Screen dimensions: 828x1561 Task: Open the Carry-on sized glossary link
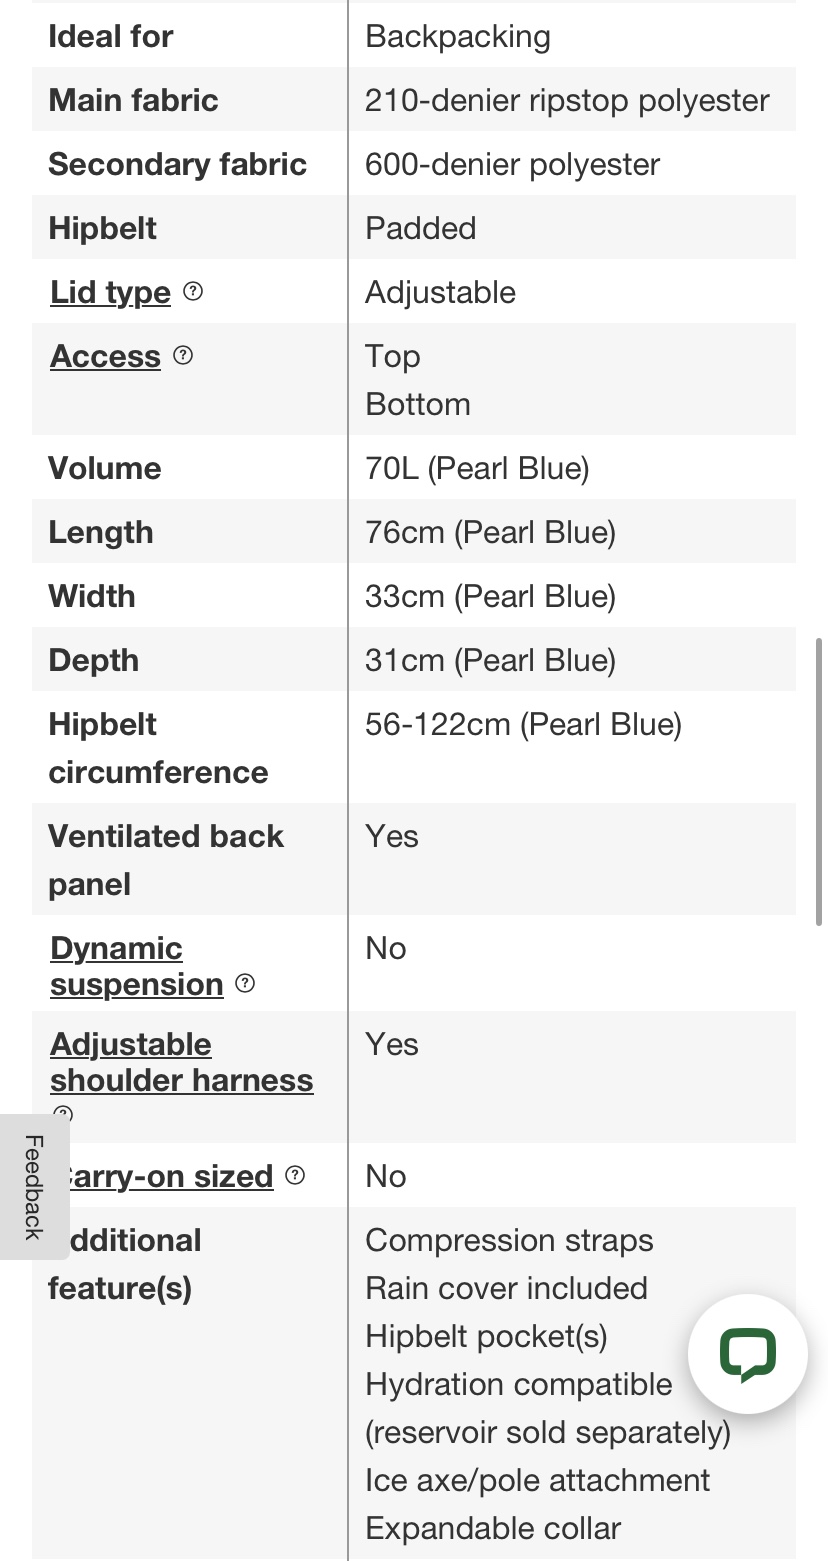click(168, 1176)
